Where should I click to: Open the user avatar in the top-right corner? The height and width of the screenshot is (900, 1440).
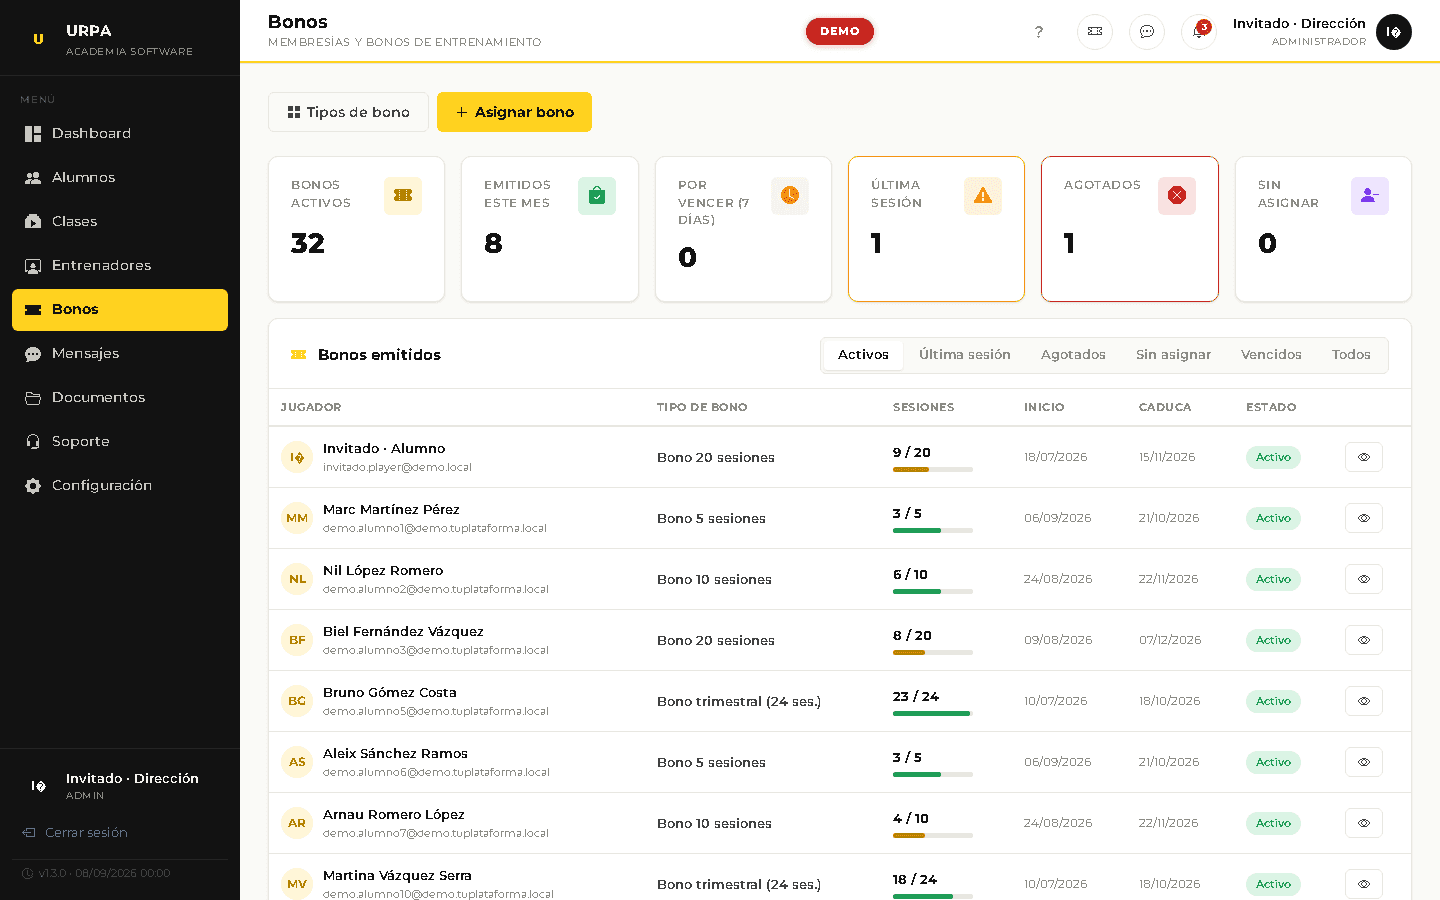pyautogui.click(x=1394, y=32)
